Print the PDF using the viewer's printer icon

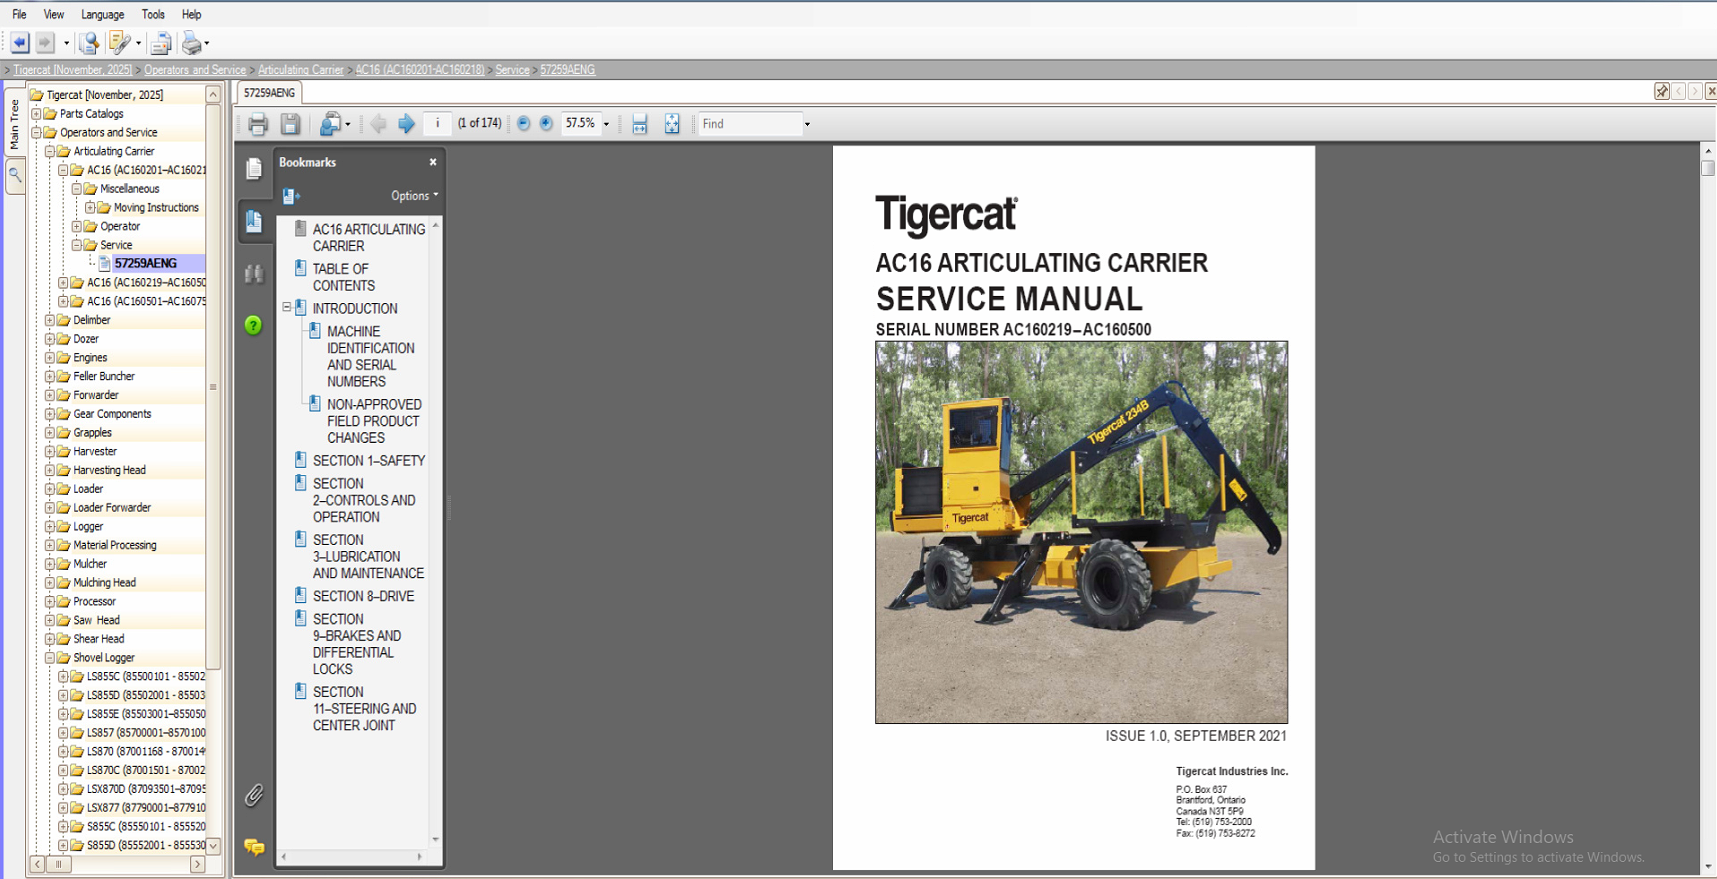click(x=258, y=124)
